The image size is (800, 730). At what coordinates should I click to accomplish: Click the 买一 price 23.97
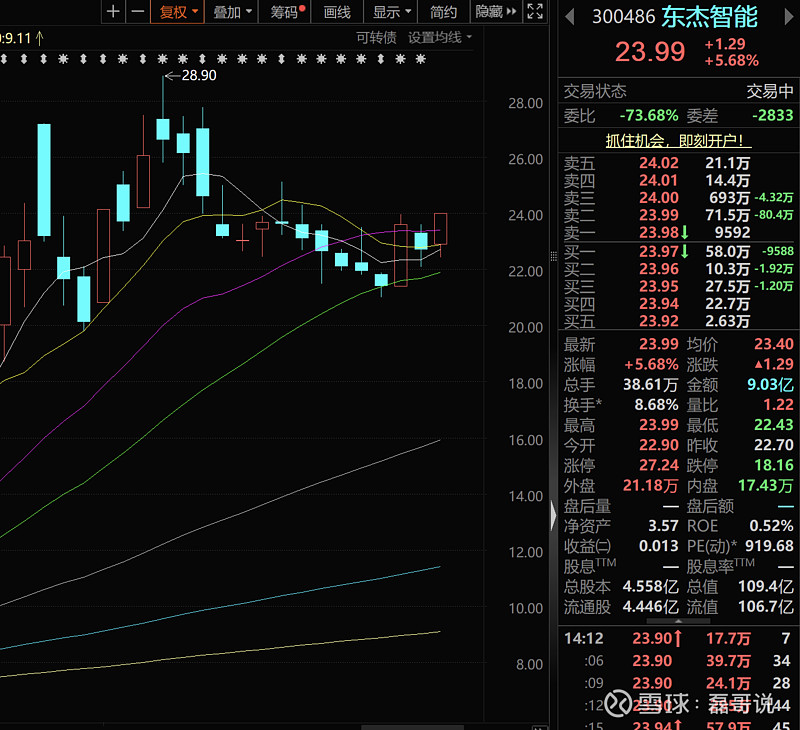point(659,251)
